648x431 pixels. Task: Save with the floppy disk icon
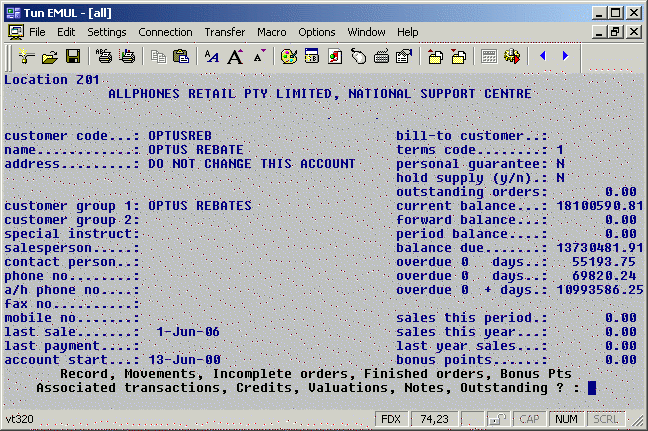point(73,56)
